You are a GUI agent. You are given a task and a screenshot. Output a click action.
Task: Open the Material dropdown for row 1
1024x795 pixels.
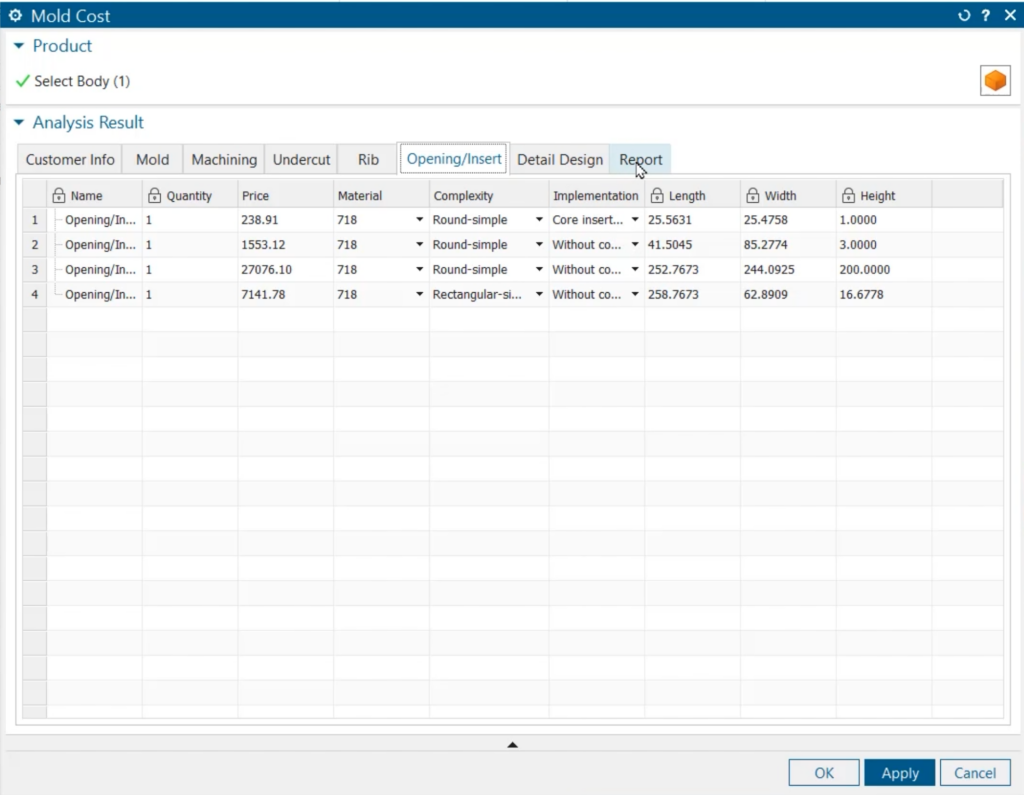click(x=420, y=219)
